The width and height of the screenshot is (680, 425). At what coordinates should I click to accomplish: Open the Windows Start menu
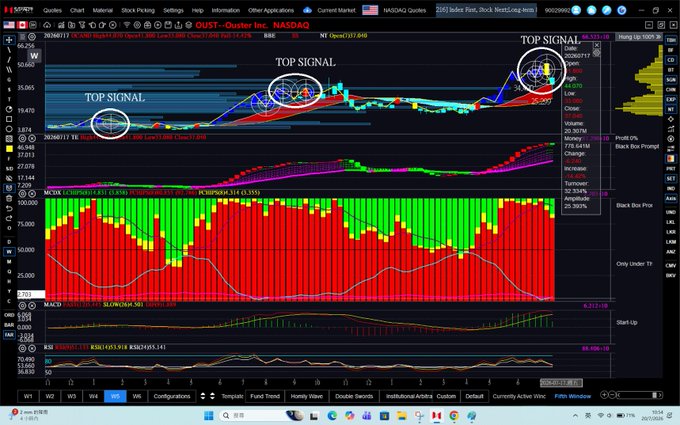click(209, 415)
